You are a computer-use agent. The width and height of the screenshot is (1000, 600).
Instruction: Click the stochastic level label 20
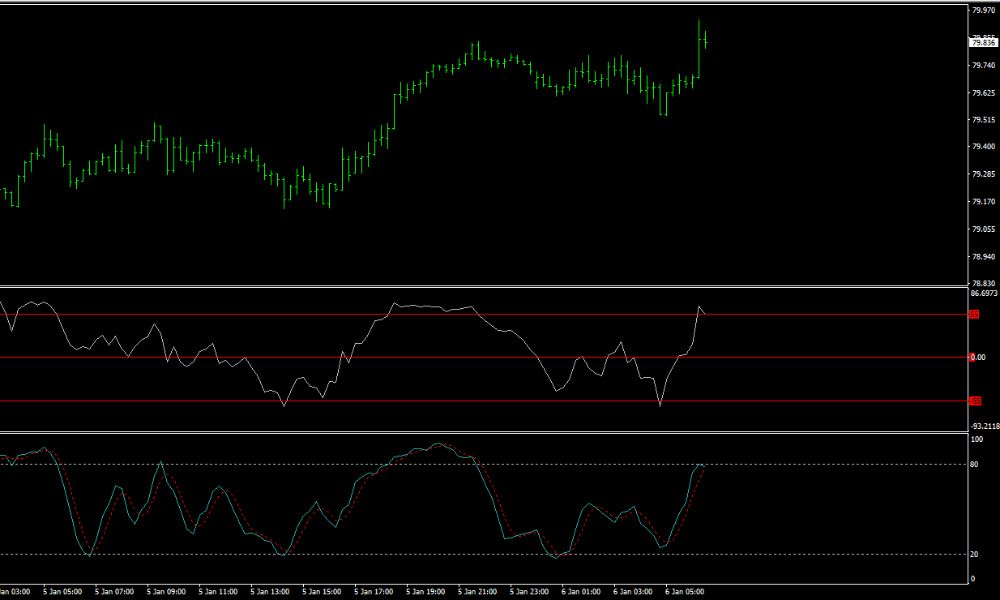tap(974, 555)
